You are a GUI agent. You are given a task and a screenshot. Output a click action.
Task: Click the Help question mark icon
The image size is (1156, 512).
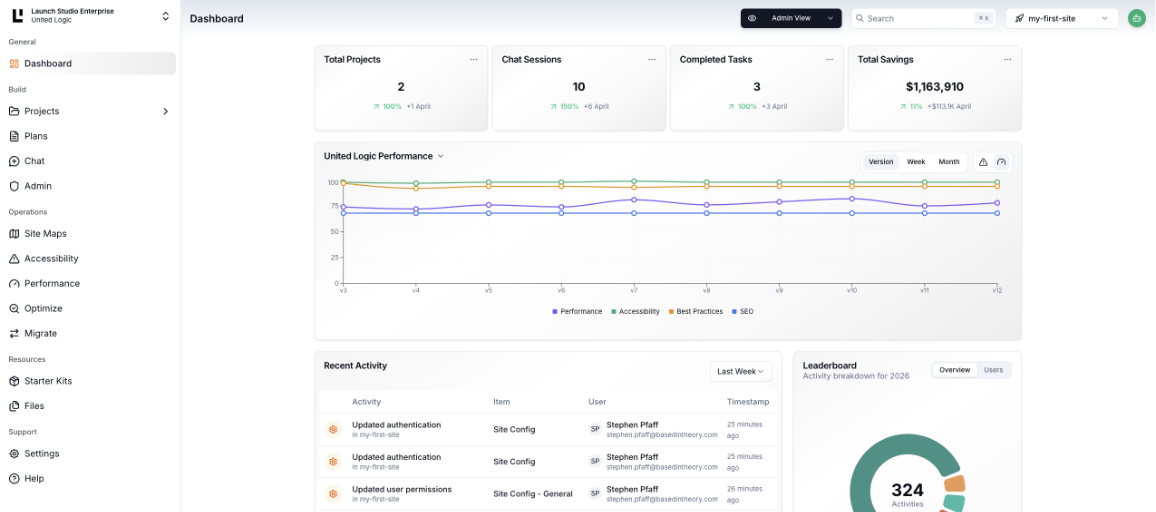tap(14, 479)
